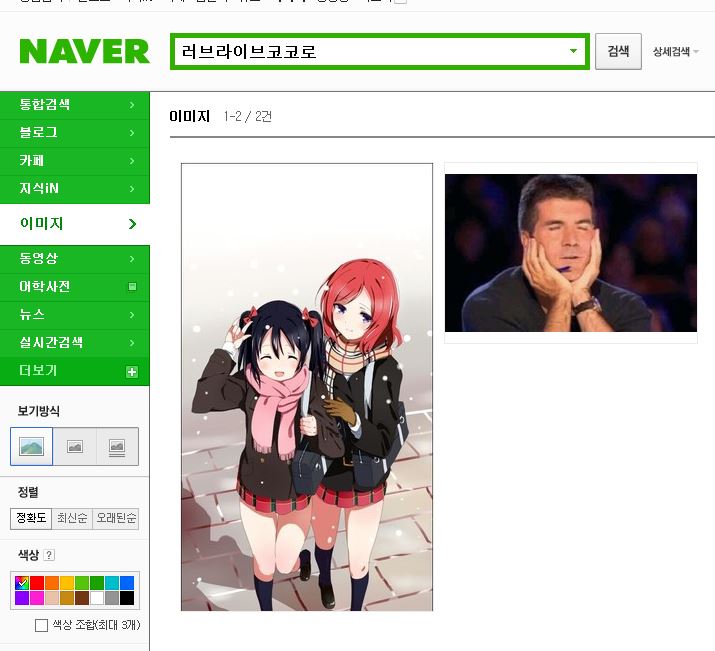Pick the golden brown color swatch
The height and width of the screenshot is (651, 715).
(67, 598)
